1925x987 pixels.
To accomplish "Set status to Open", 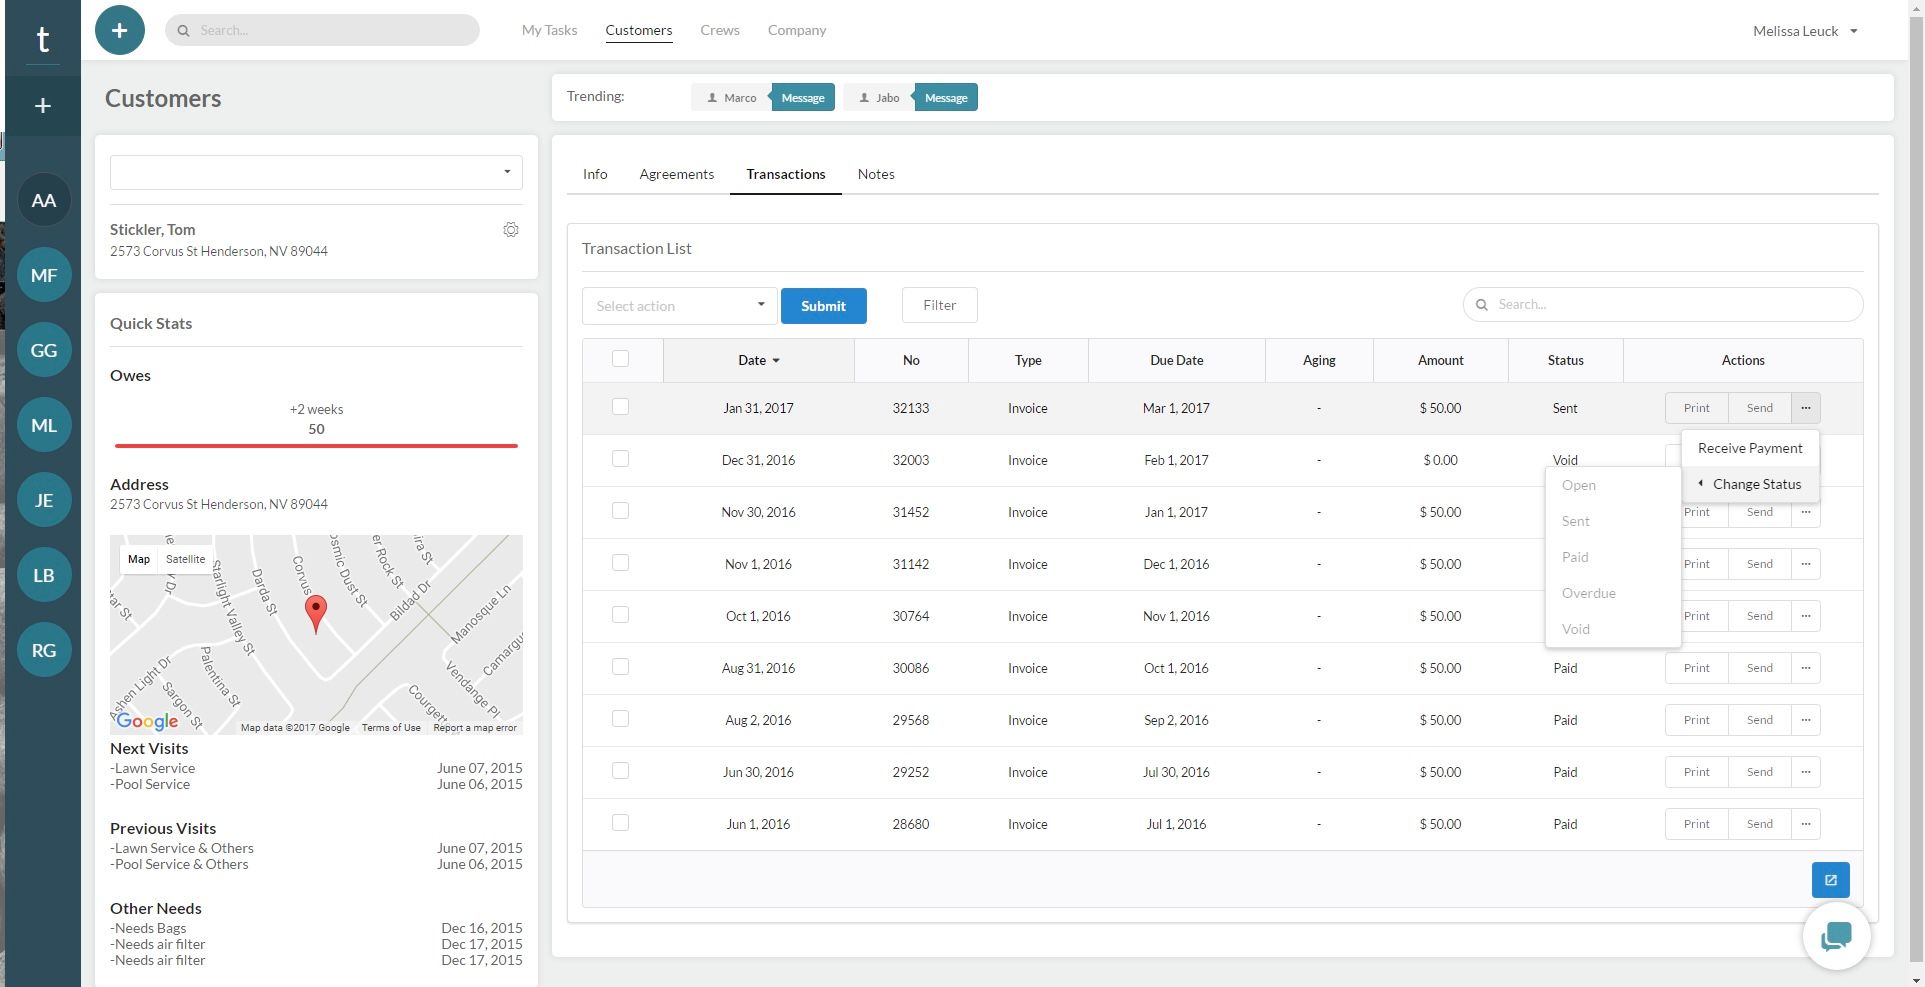I will [x=1613, y=485].
